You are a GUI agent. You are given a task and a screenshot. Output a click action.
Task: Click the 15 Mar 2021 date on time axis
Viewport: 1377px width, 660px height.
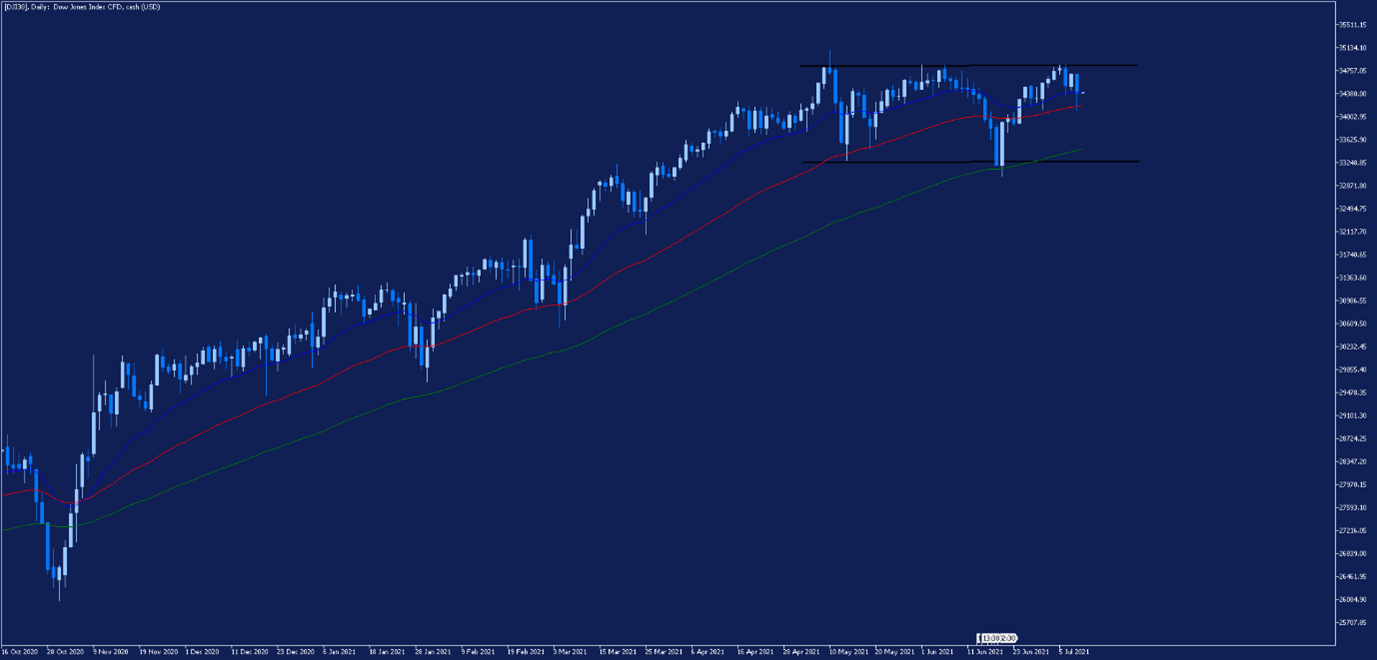tap(618, 650)
